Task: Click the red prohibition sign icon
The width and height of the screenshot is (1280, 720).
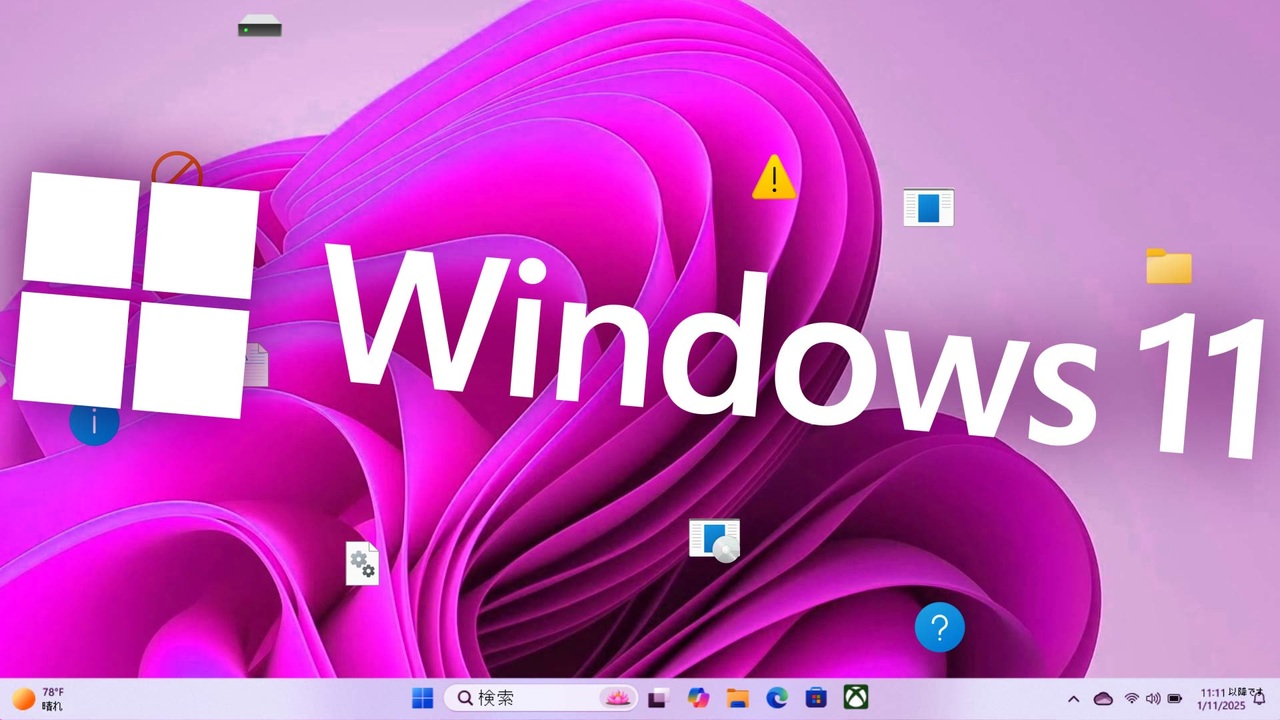Action: (x=177, y=170)
